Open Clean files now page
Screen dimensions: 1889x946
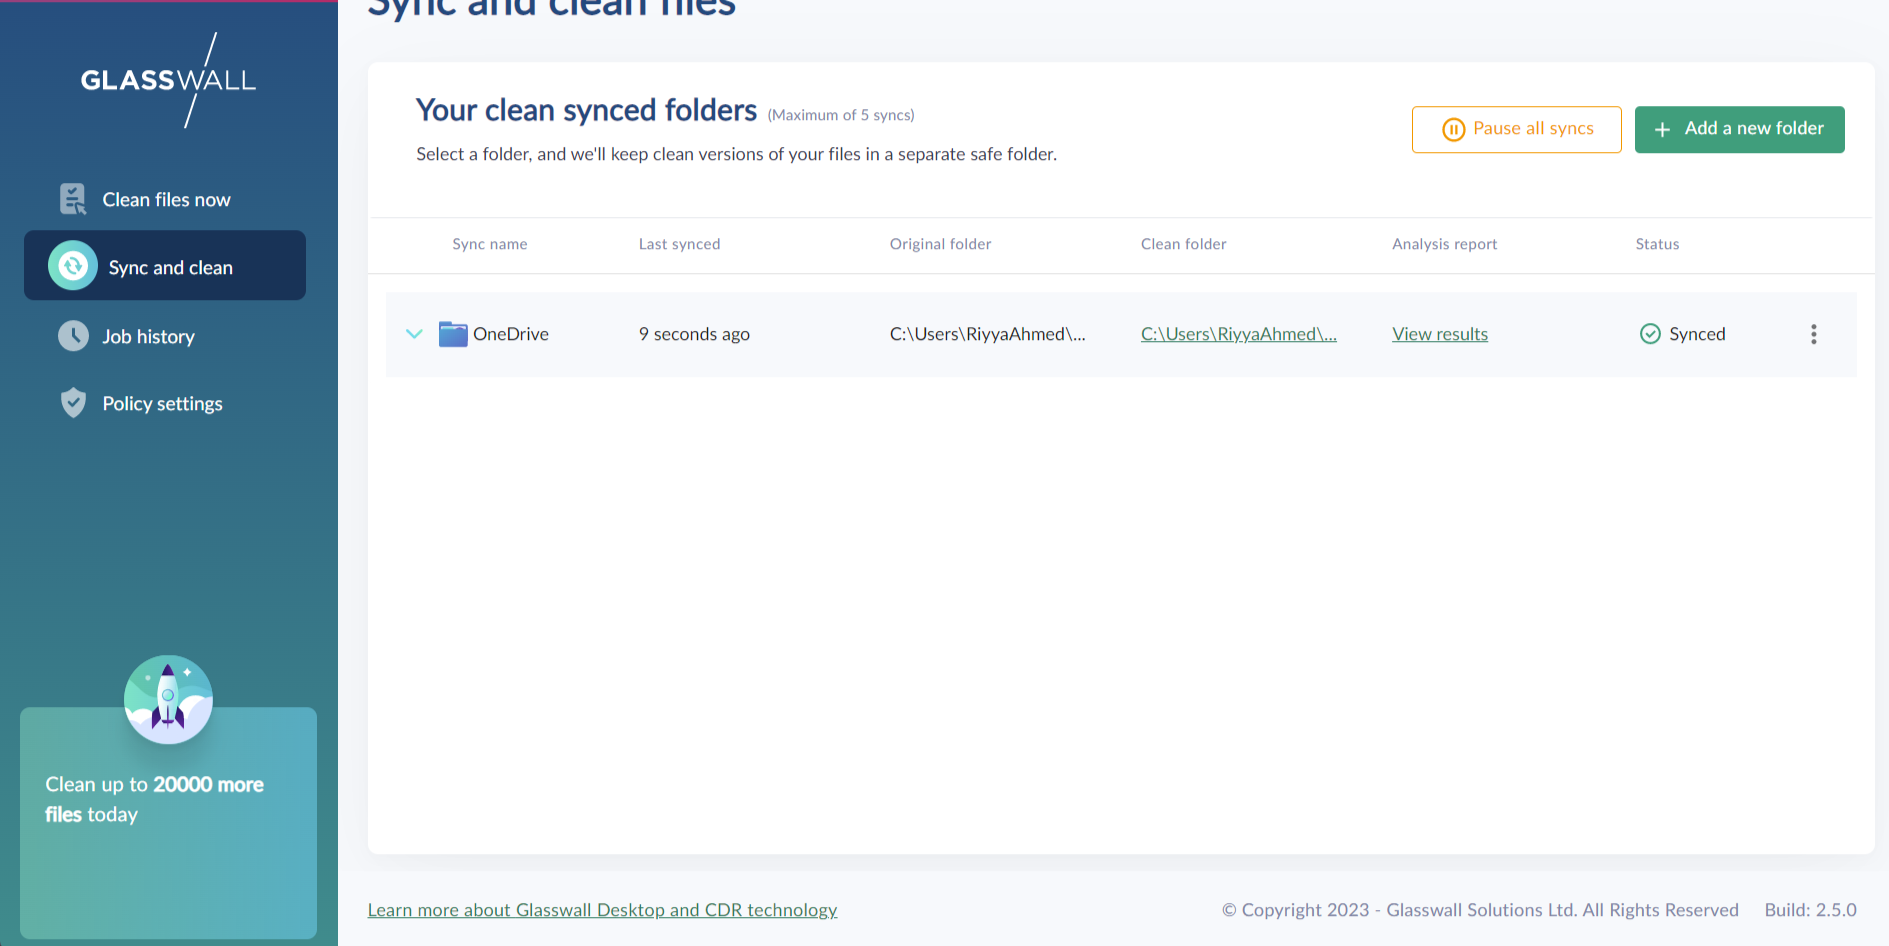[165, 199]
